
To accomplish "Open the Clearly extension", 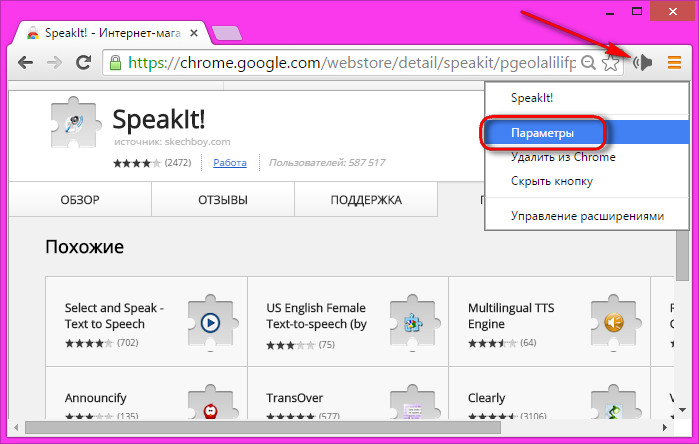I will (x=486, y=398).
